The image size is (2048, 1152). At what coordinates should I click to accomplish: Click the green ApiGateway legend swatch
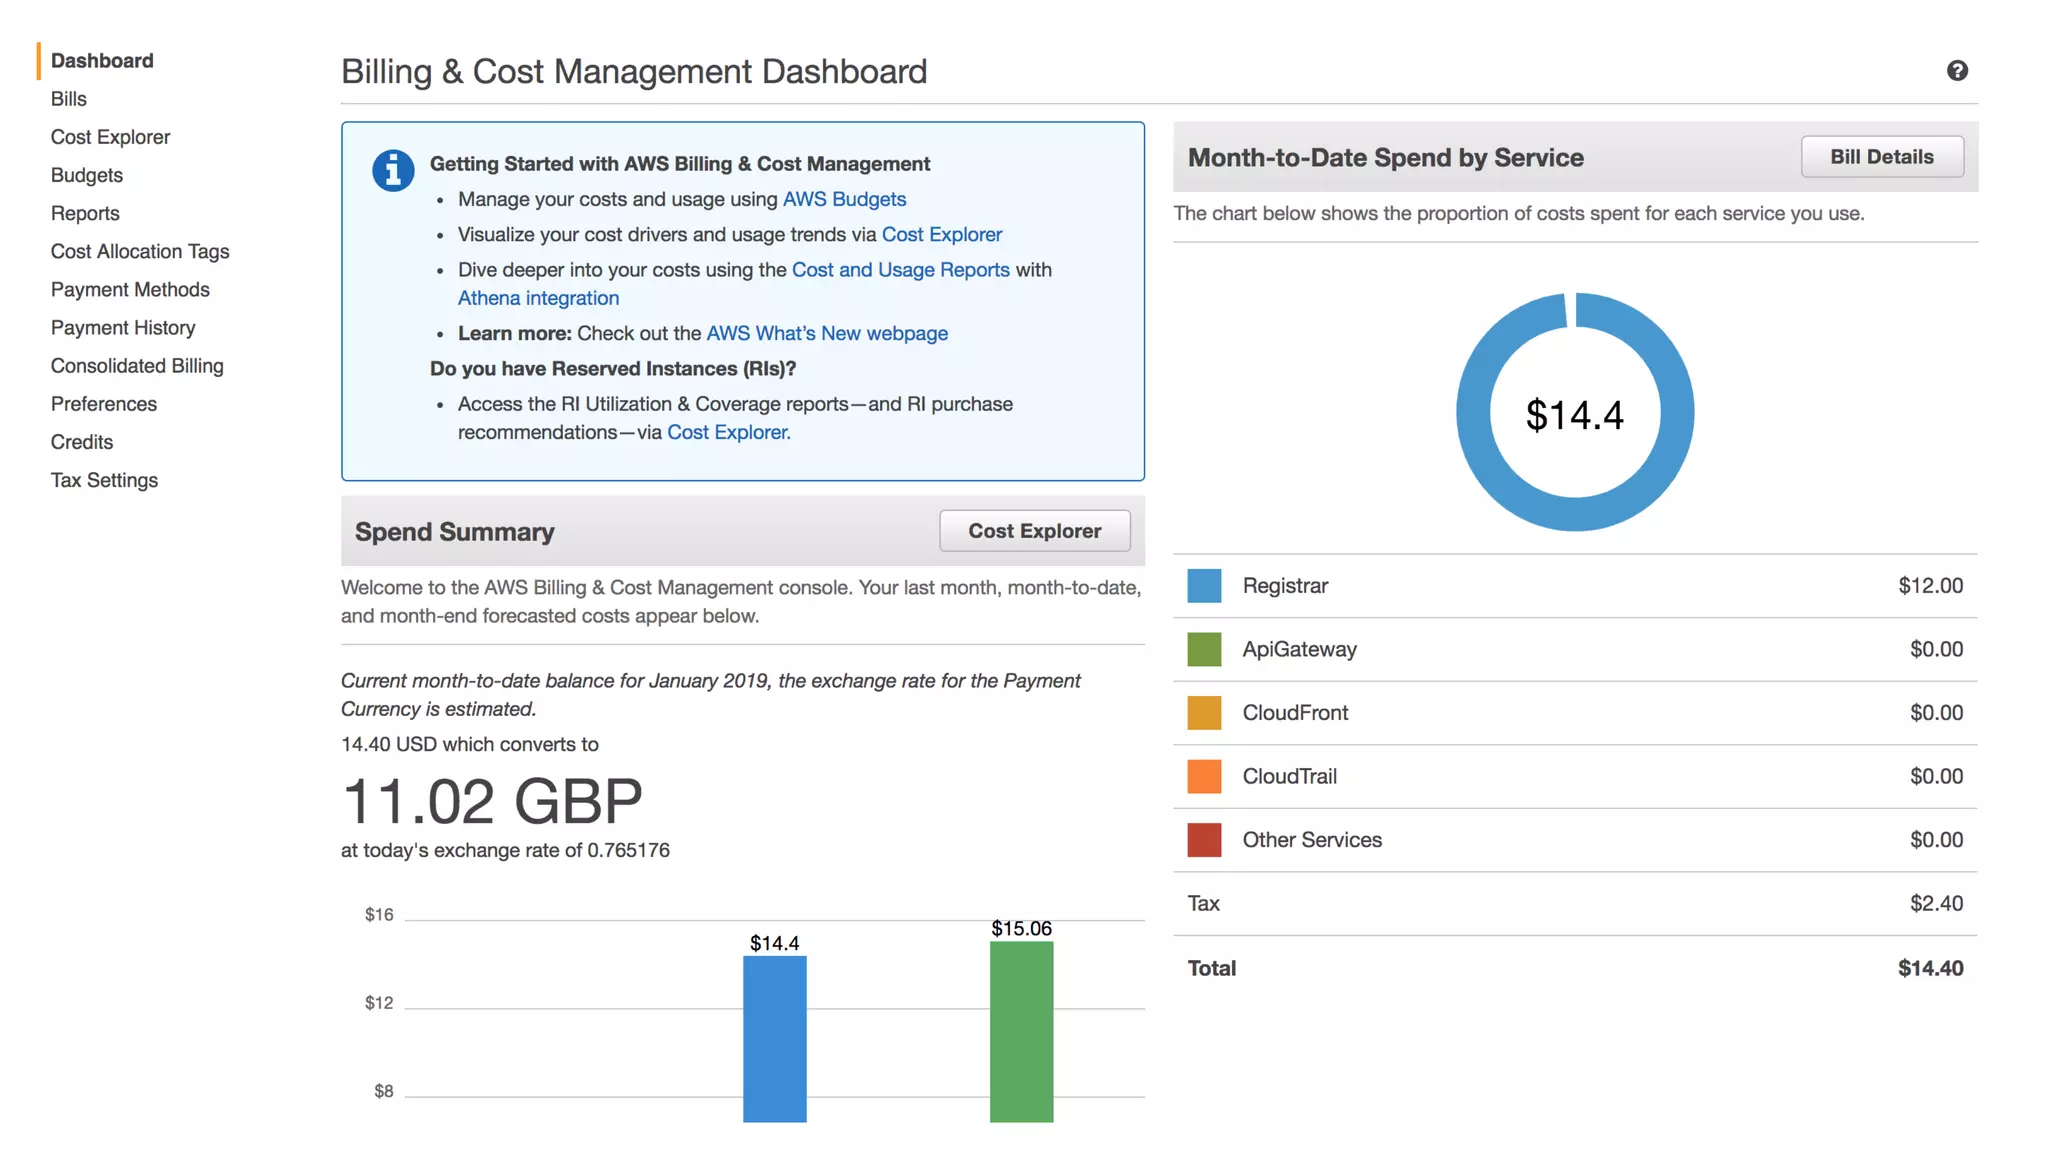tap(1204, 650)
